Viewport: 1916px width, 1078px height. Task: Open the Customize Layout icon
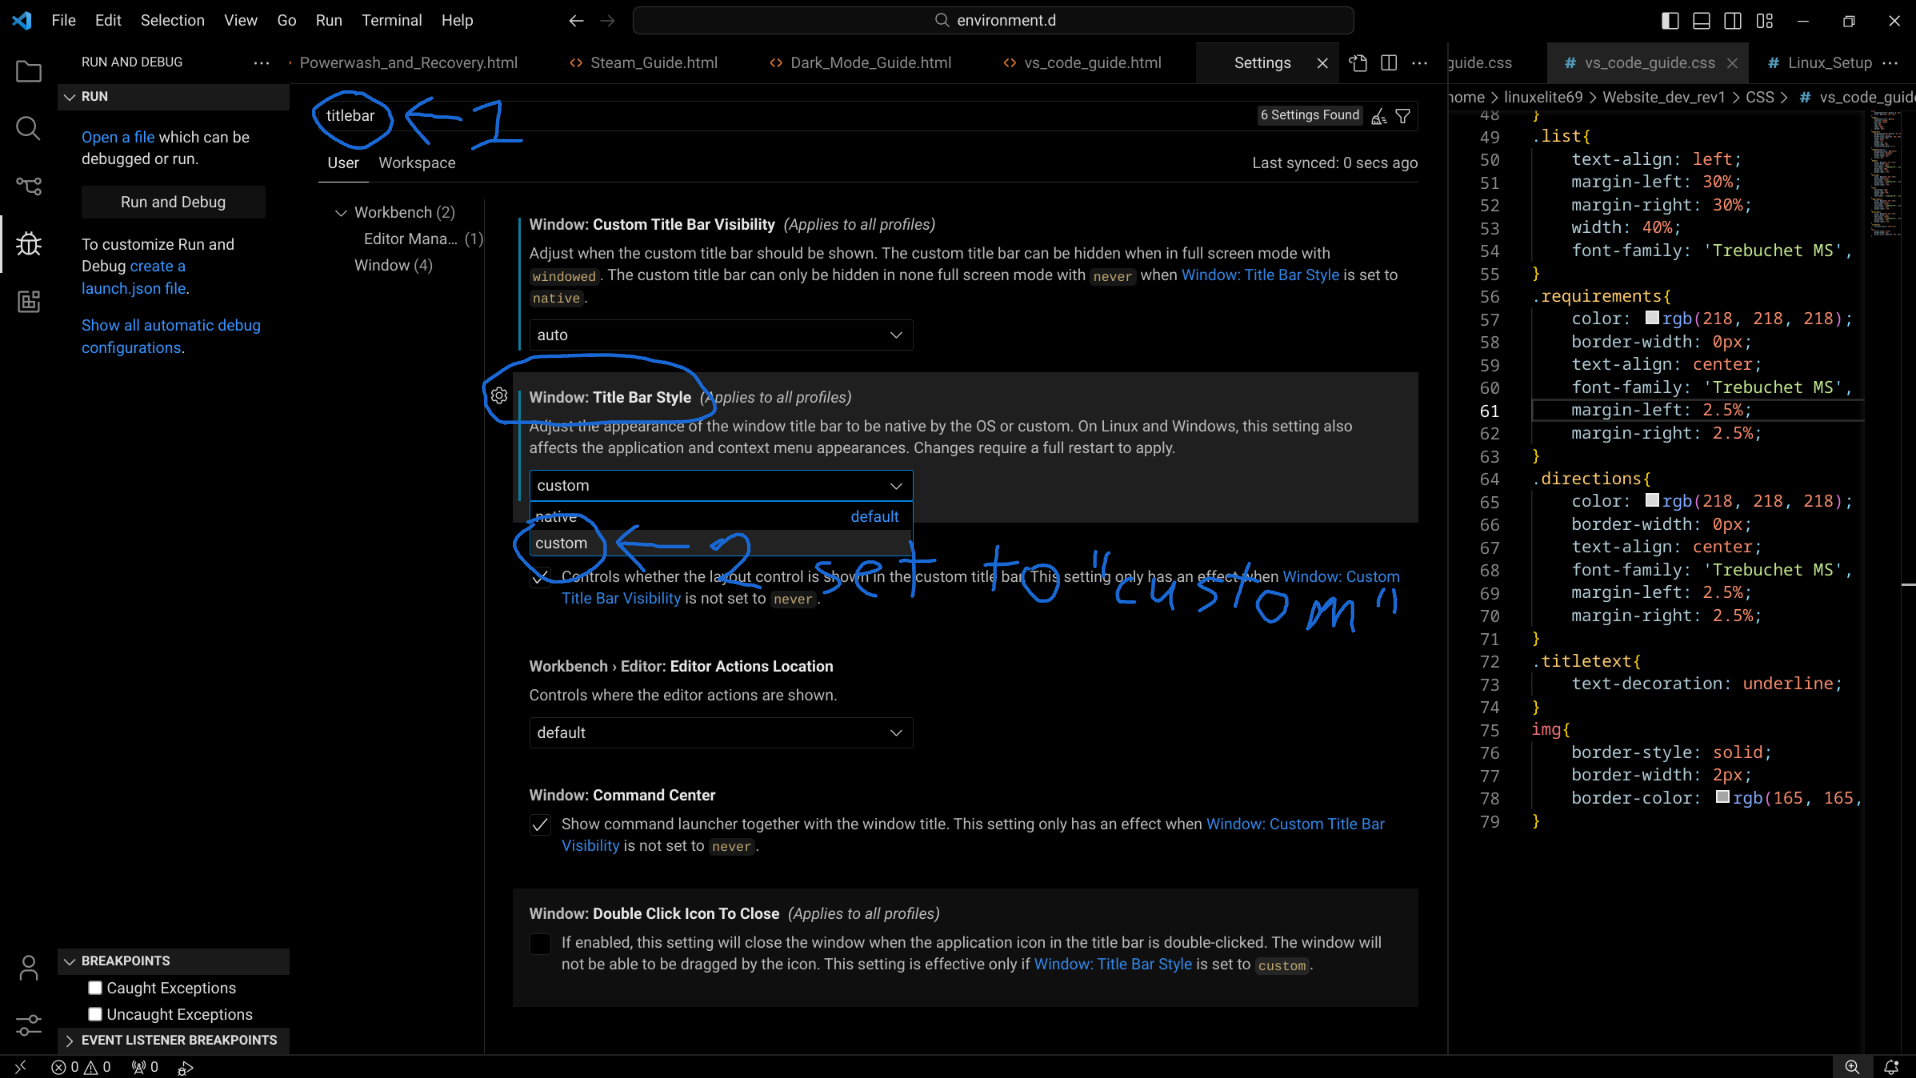[1764, 20]
